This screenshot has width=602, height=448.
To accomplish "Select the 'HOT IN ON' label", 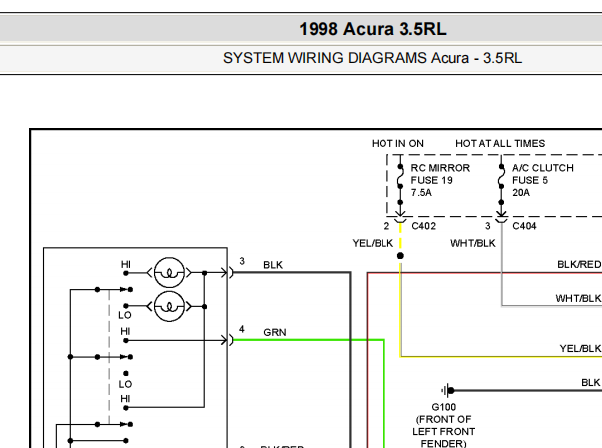I will click(x=398, y=144).
